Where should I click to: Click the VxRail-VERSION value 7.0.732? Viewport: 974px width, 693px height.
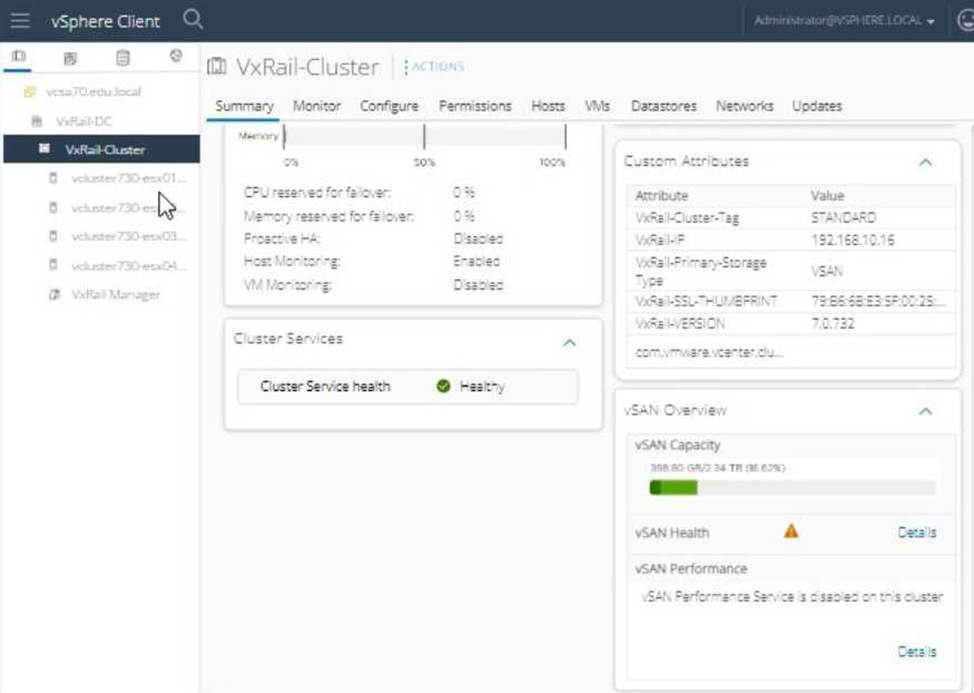tap(832, 324)
